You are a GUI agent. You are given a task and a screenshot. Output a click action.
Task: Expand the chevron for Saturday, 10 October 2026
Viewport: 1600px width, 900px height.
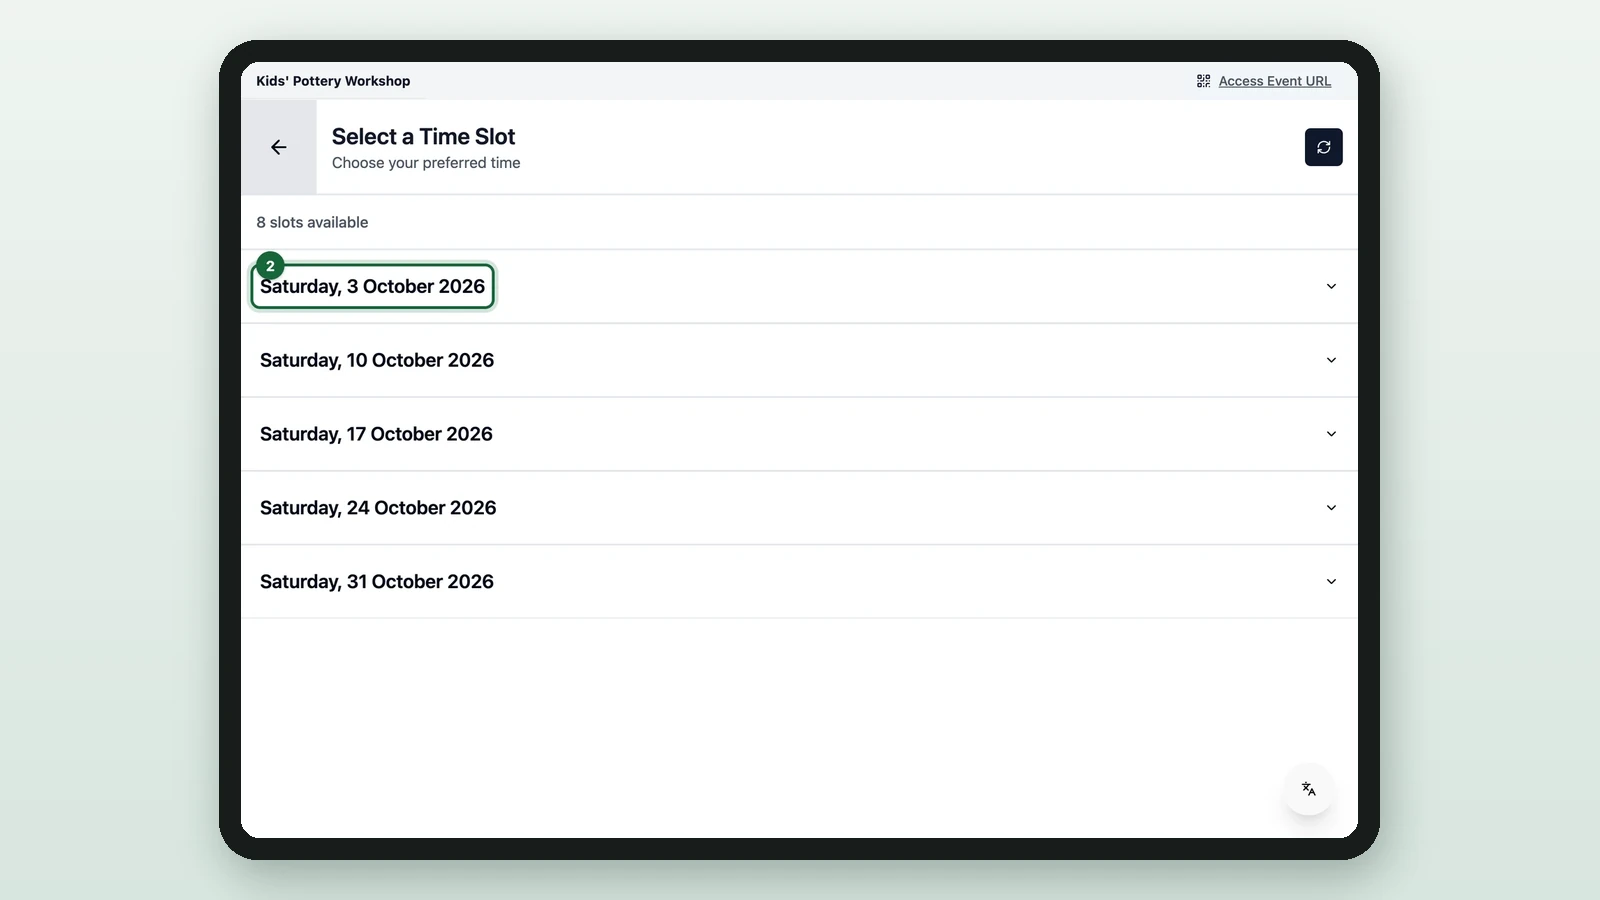pos(1331,360)
